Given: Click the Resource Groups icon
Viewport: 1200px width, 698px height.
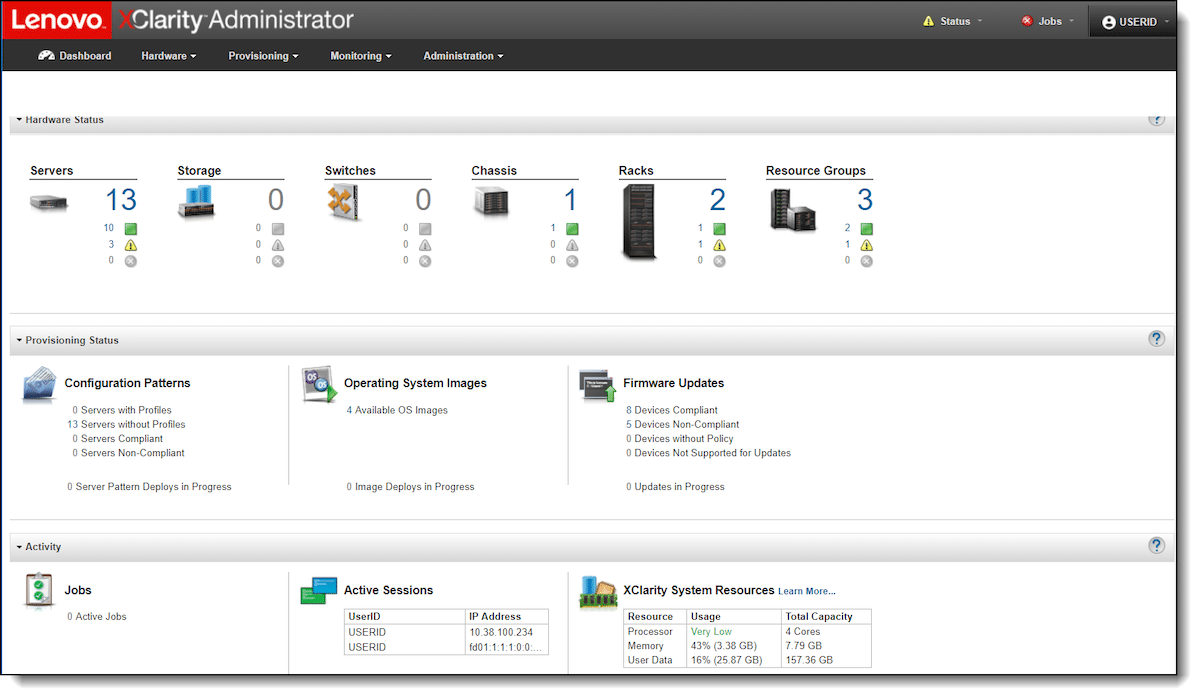Looking at the screenshot, I should 792,210.
